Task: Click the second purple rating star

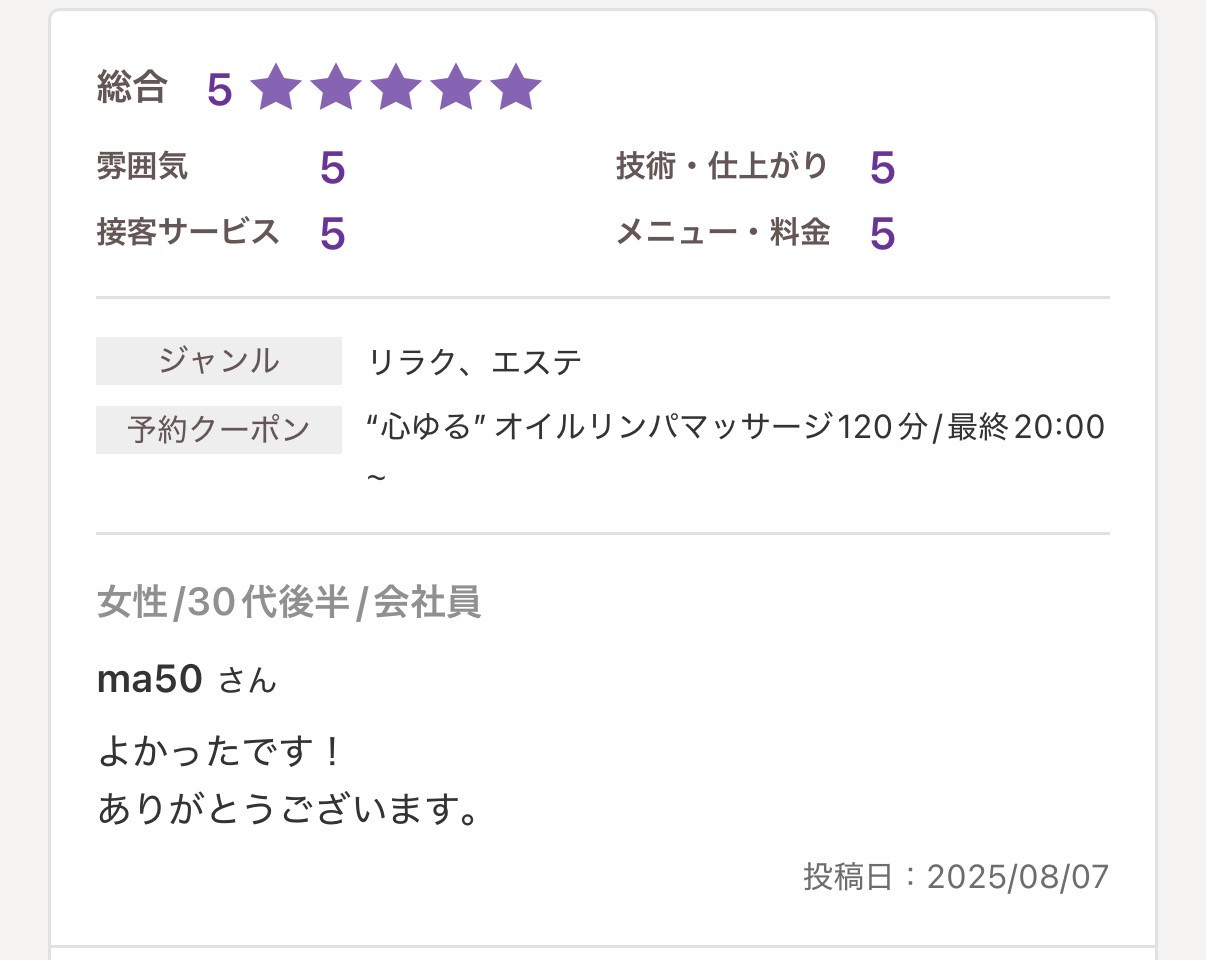Action: (x=335, y=88)
